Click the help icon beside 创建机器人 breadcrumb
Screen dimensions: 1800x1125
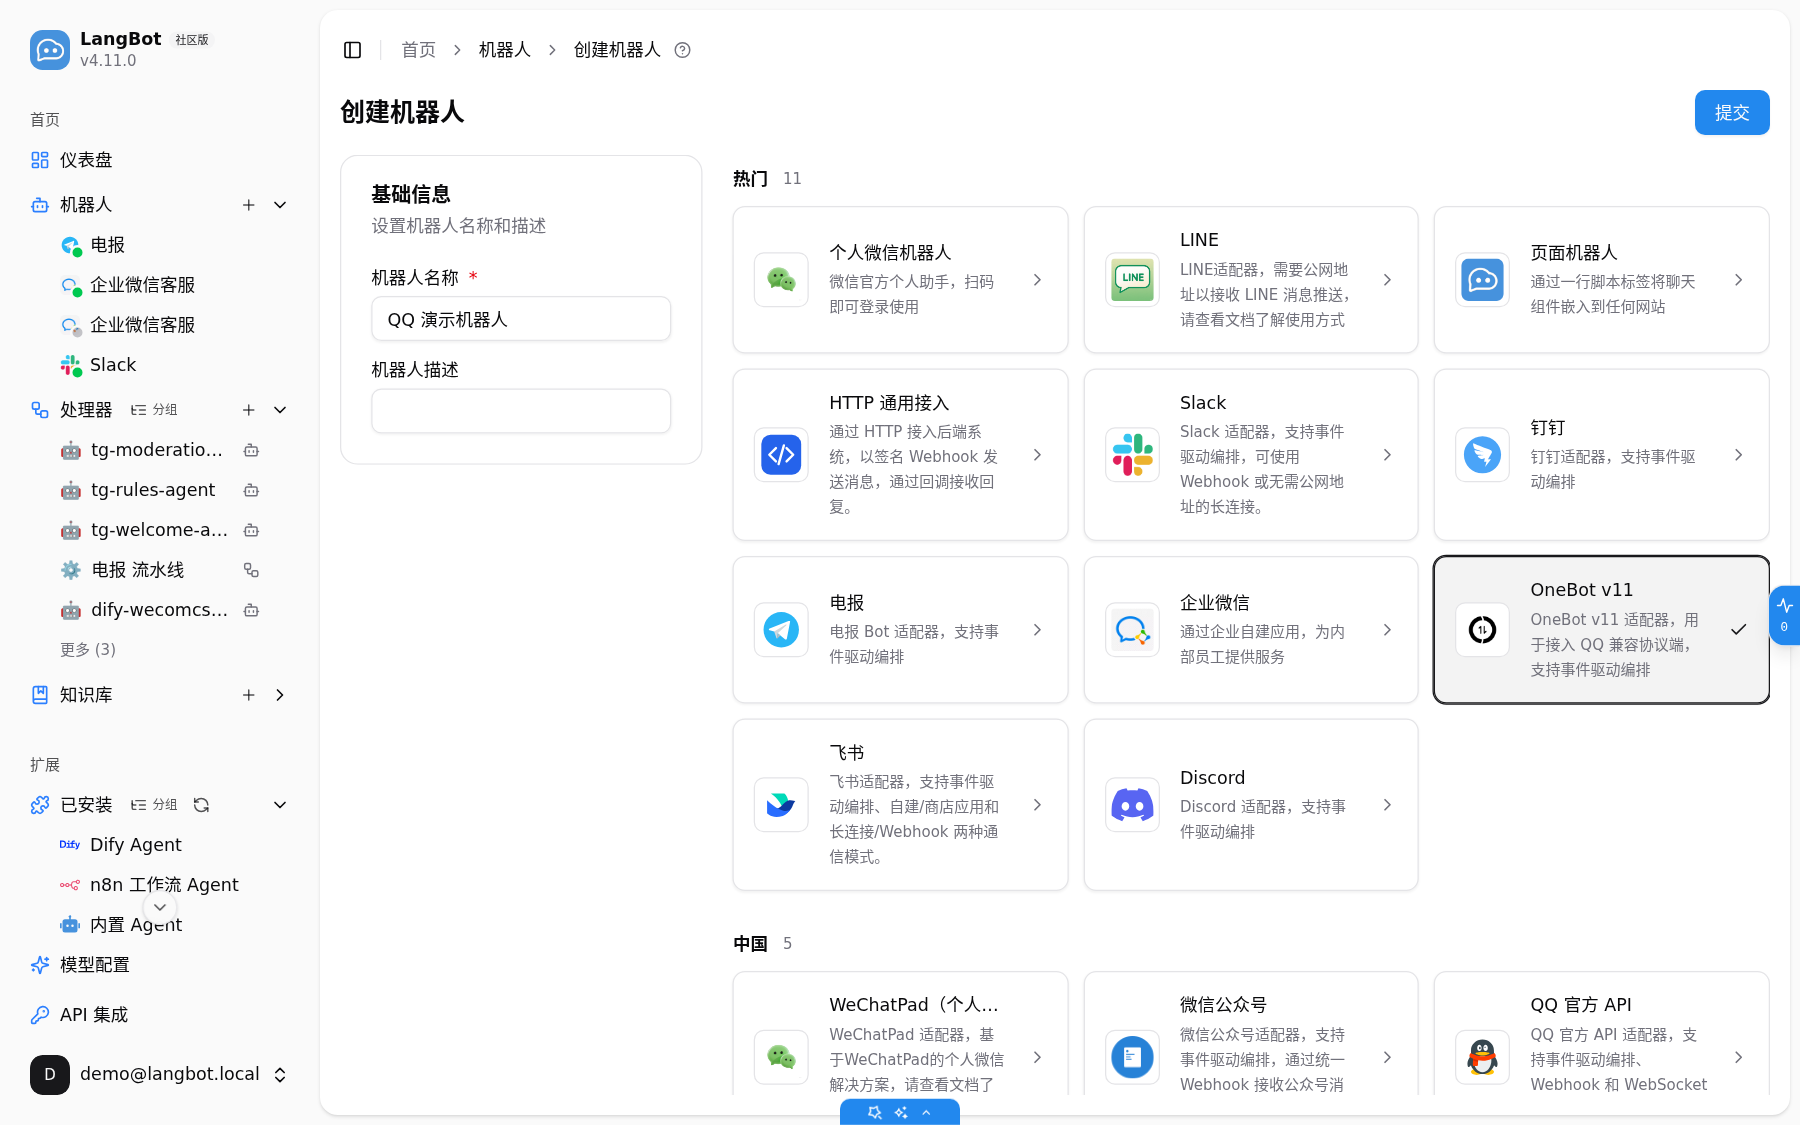coord(683,50)
